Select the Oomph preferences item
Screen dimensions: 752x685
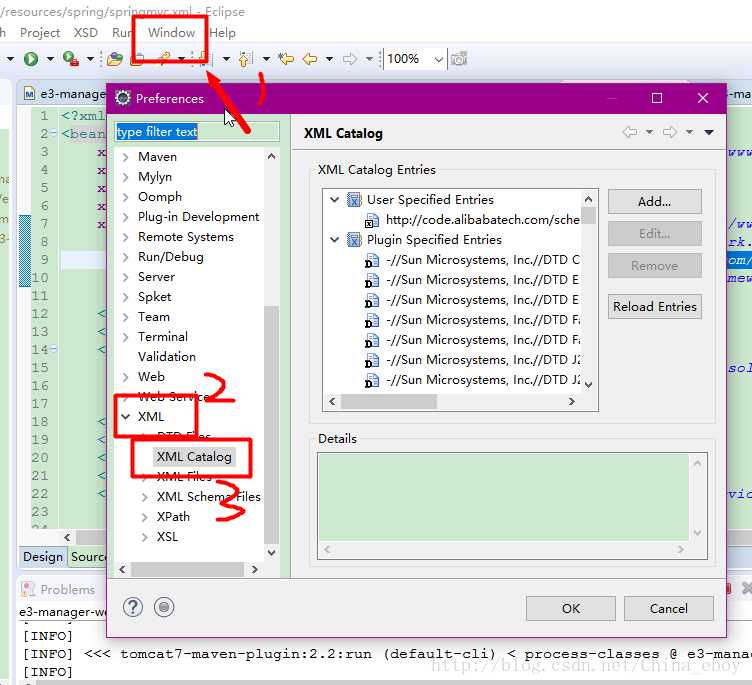pos(160,197)
